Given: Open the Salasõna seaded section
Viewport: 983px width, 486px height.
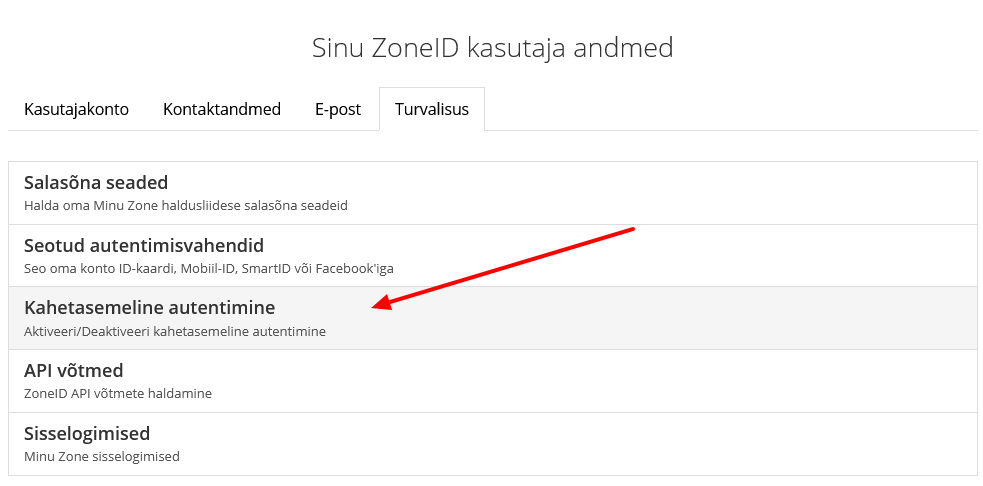Looking at the screenshot, I should click(x=96, y=182).
